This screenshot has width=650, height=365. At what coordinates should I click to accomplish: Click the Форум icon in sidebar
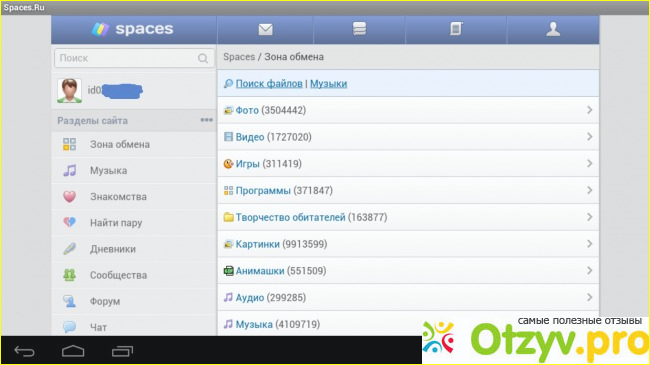pyautogui.click(x=69, y=301)
